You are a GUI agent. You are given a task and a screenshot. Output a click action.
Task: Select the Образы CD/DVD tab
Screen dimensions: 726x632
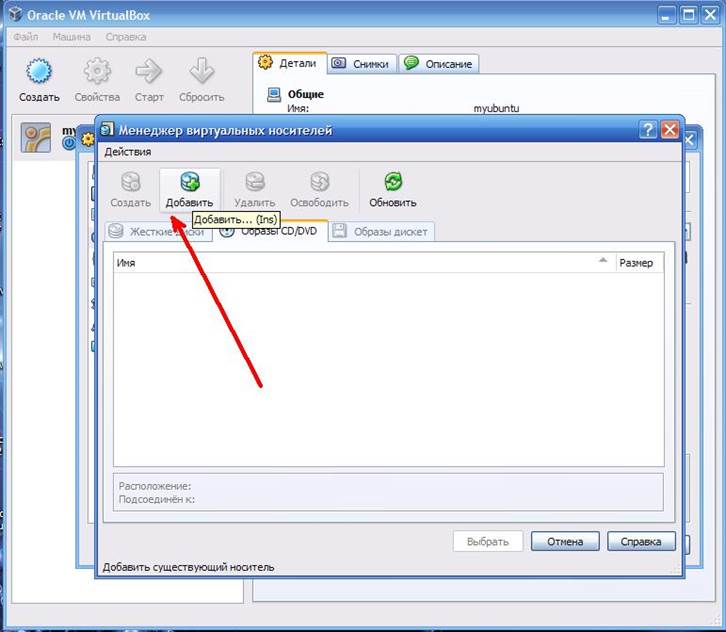pyautogui.click(x=270, y=230)
